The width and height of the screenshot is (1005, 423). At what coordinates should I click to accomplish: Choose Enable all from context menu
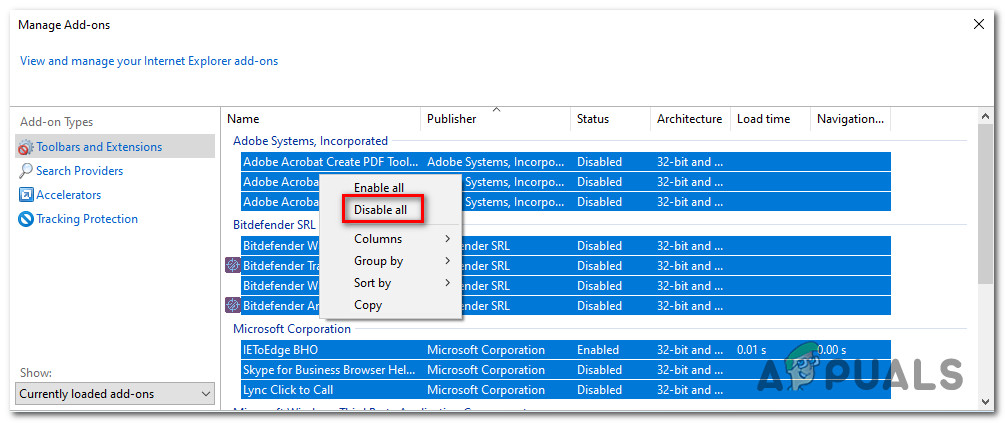(x=379, y=187)
